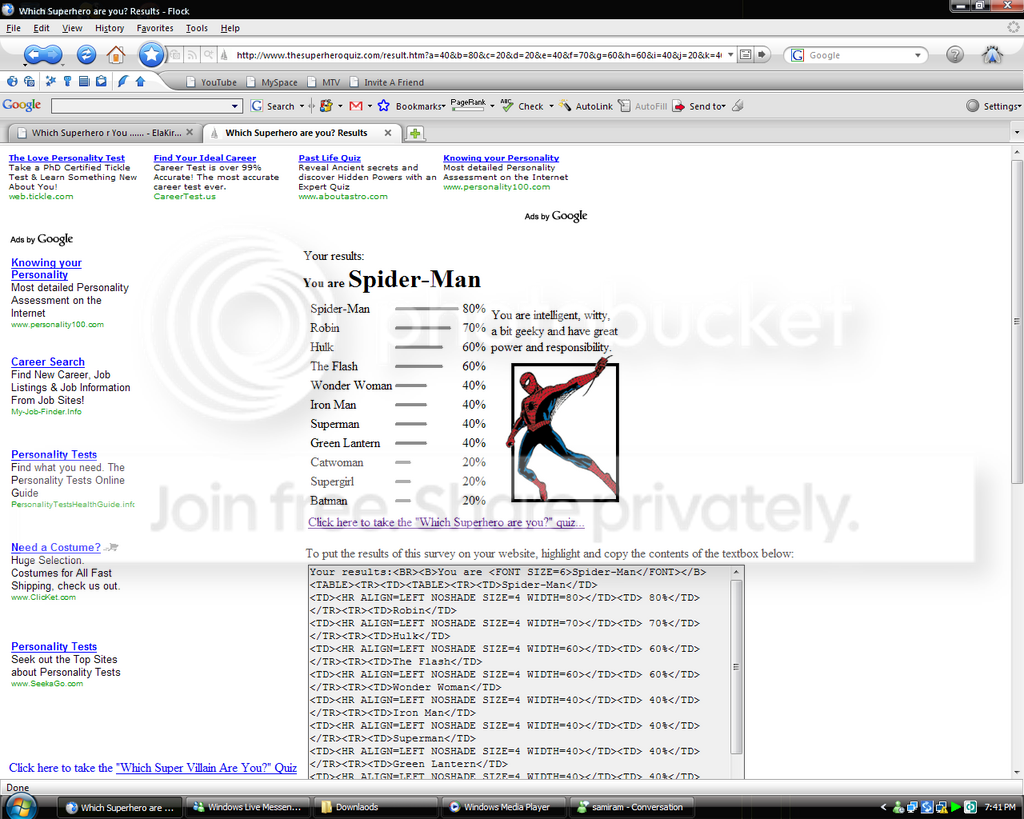The image size is (1024, 819).
Task: Select the 'Which Superhero are you? Results' tab
Action: coord(300,133)
